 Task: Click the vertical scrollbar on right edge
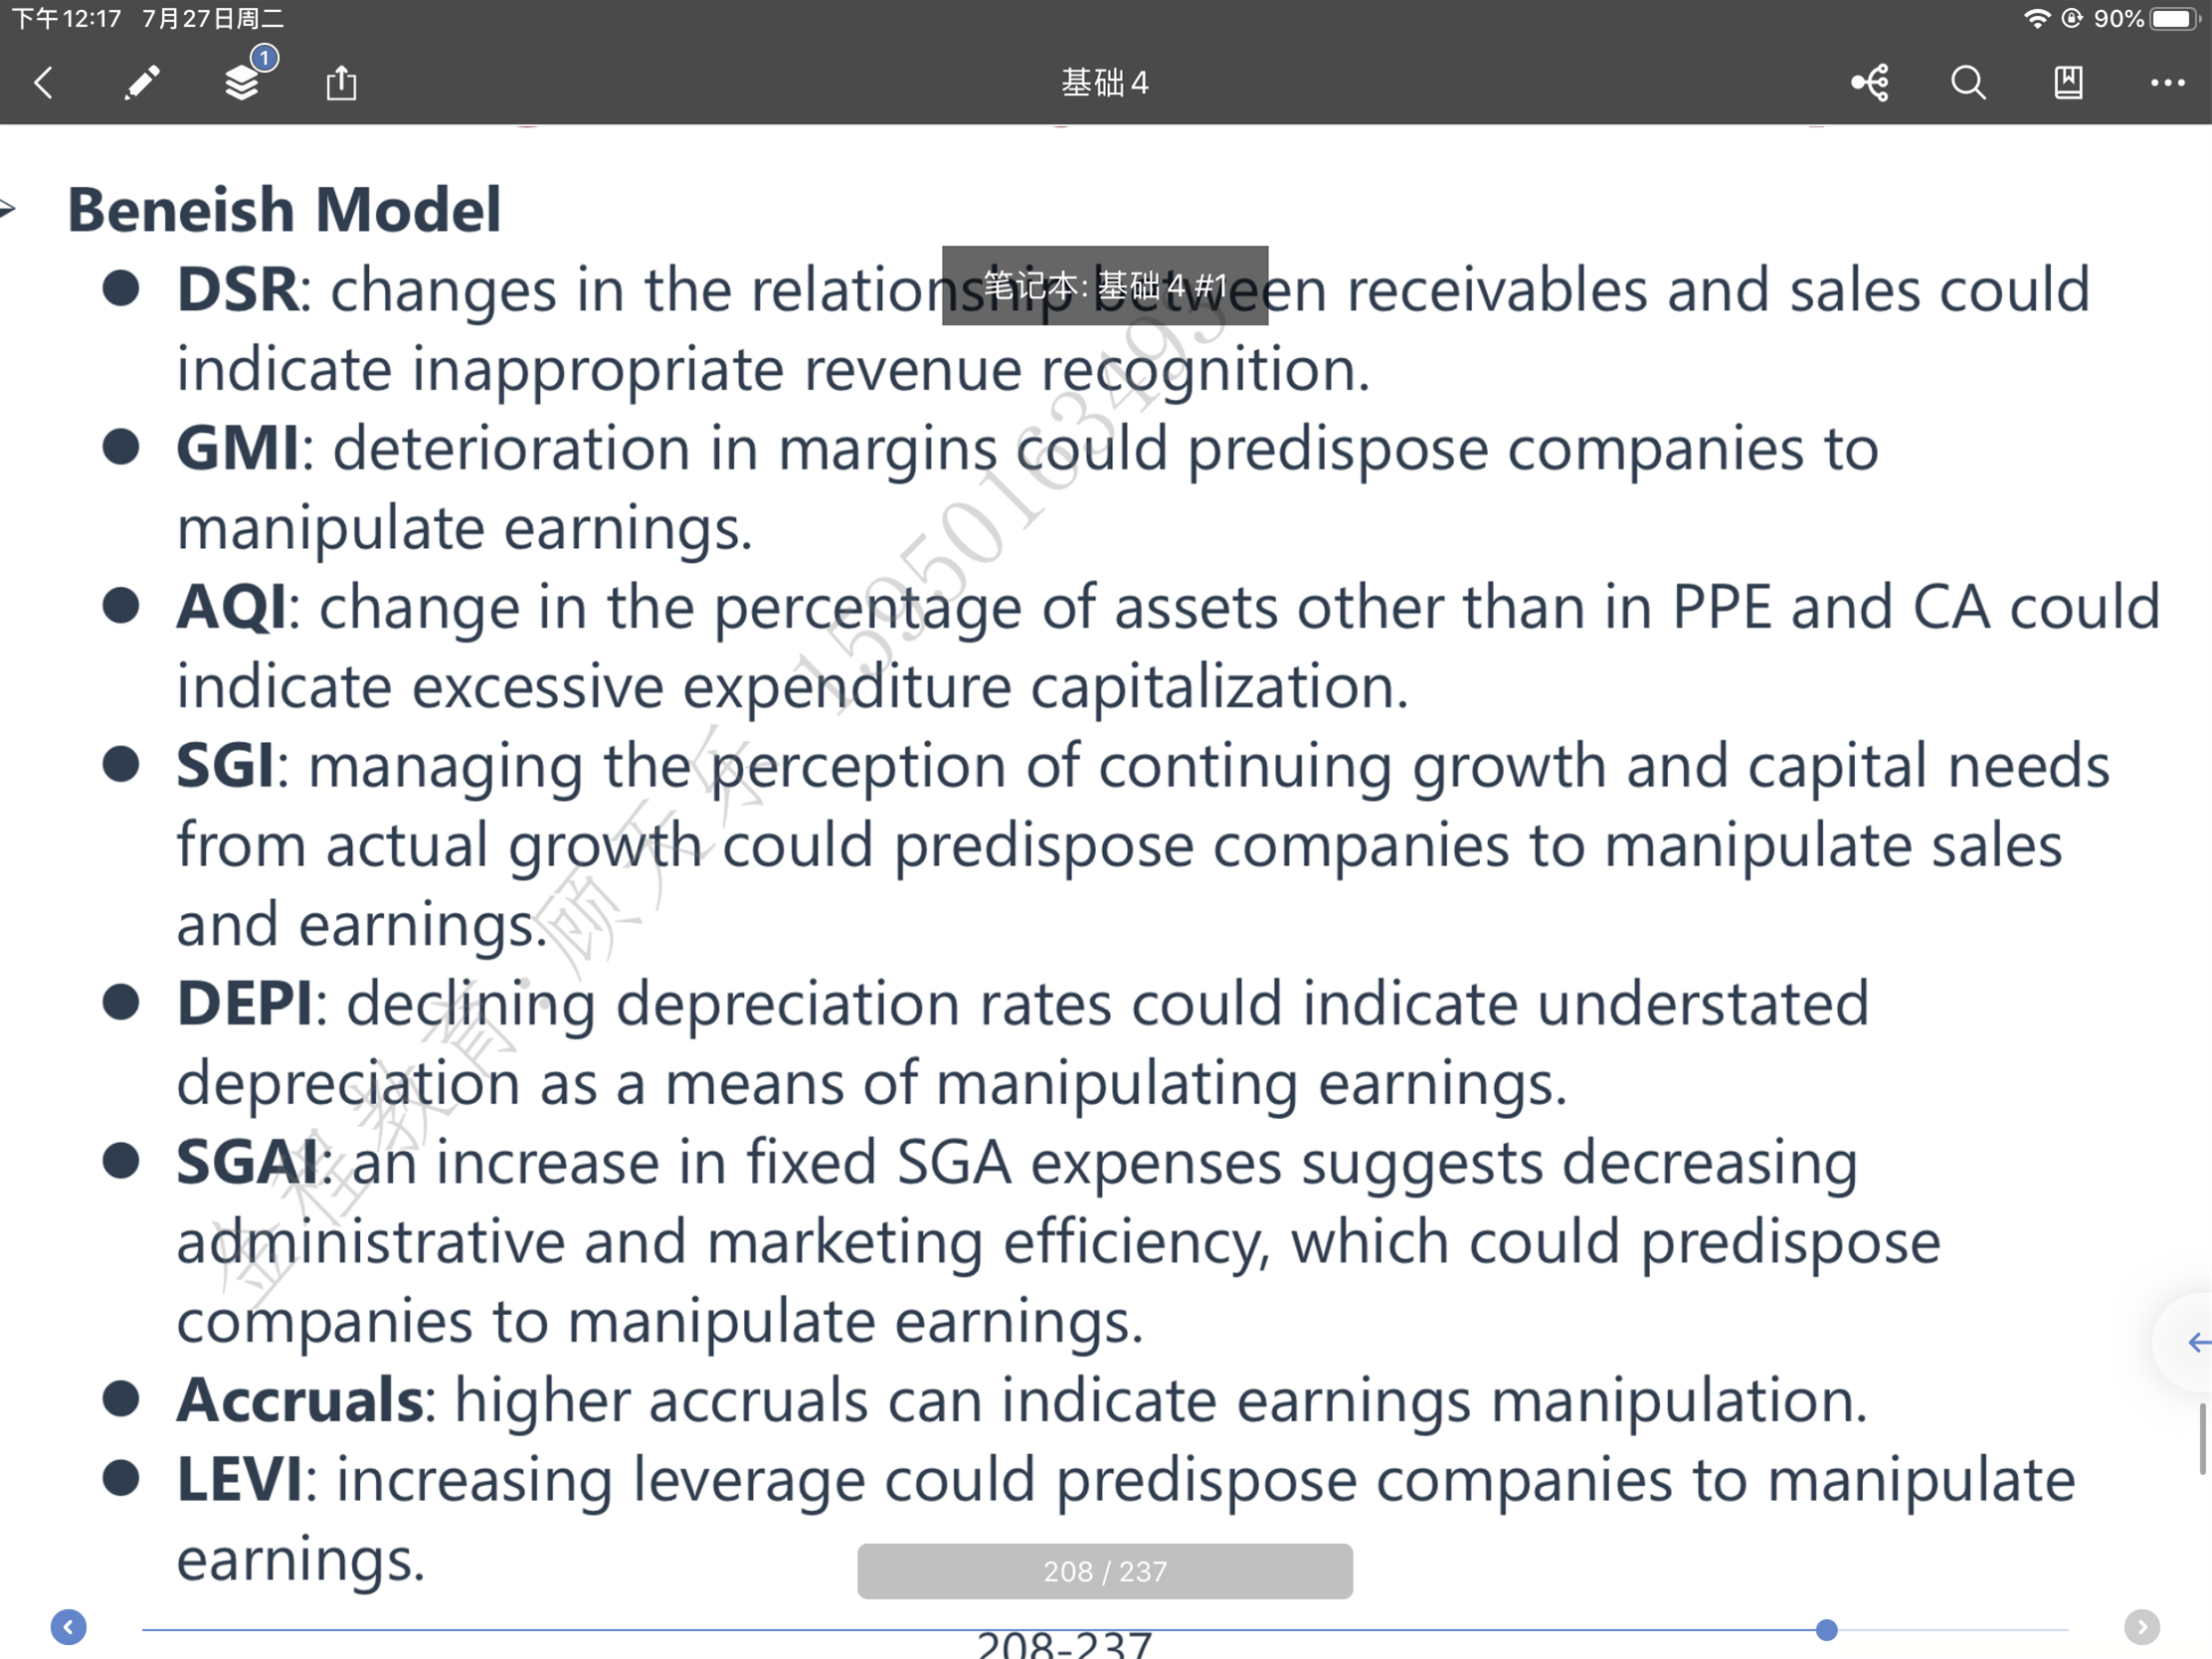(2202, 1438)
